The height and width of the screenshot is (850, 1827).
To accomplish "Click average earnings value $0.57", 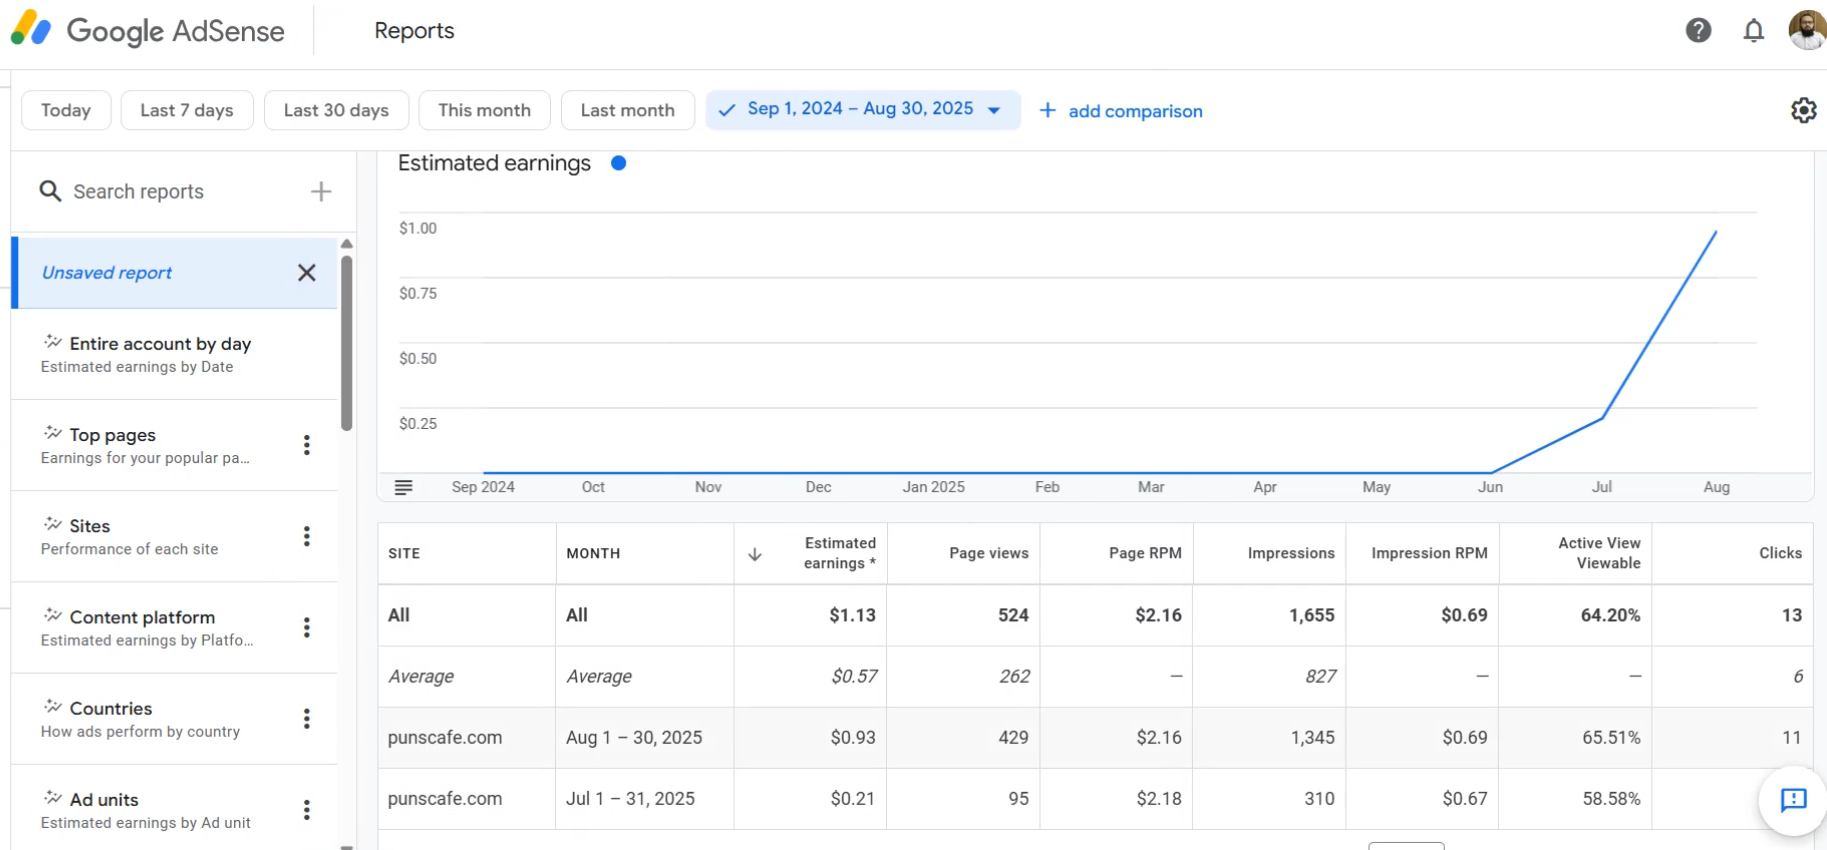I will [x=854, y=677].
